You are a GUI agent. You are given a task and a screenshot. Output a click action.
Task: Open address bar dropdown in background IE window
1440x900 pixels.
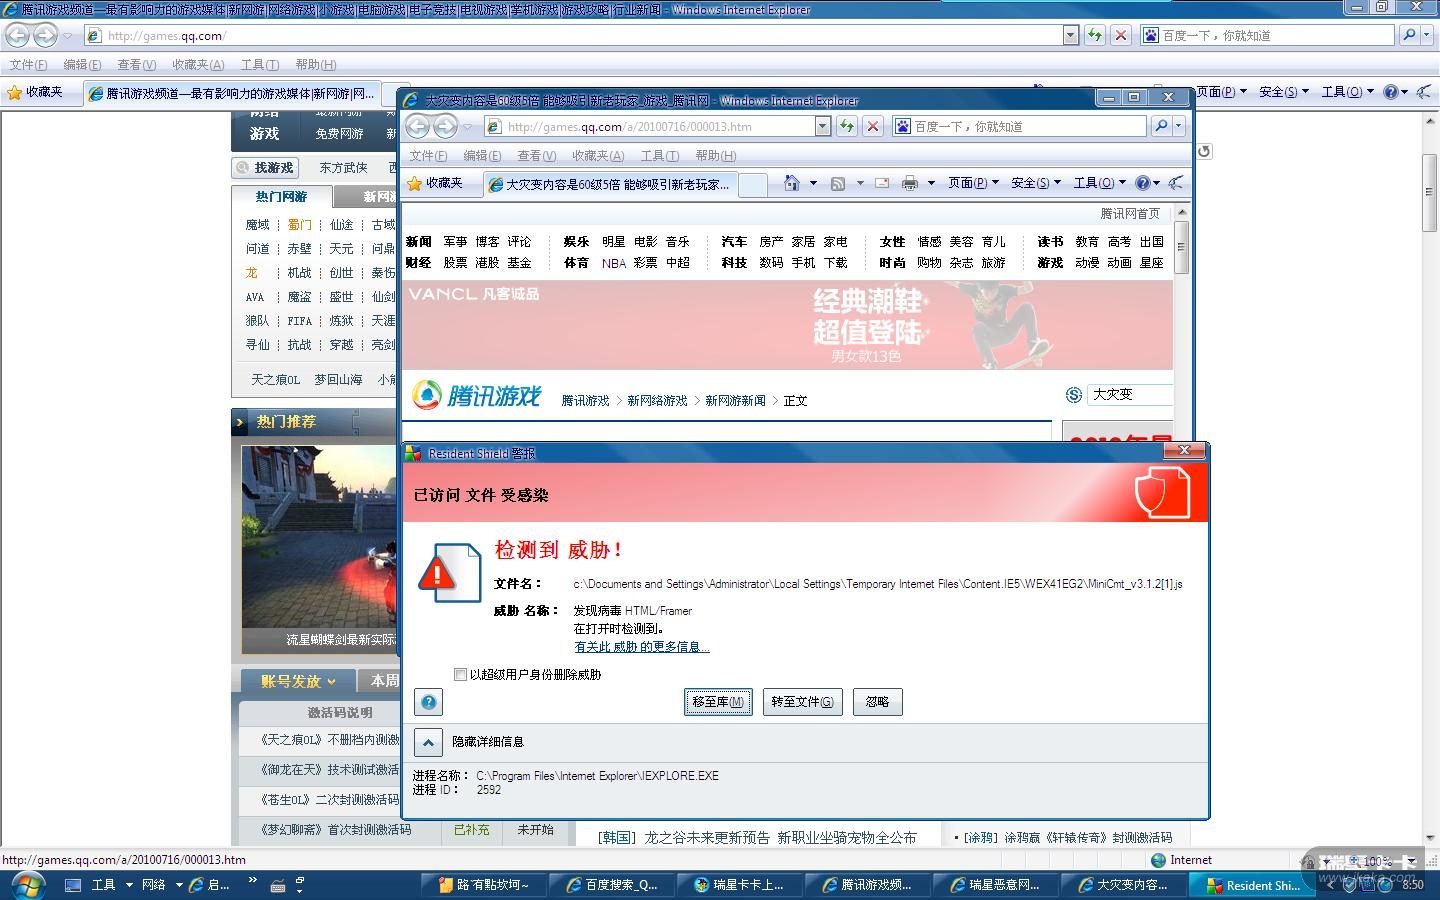coord(1071,35)
